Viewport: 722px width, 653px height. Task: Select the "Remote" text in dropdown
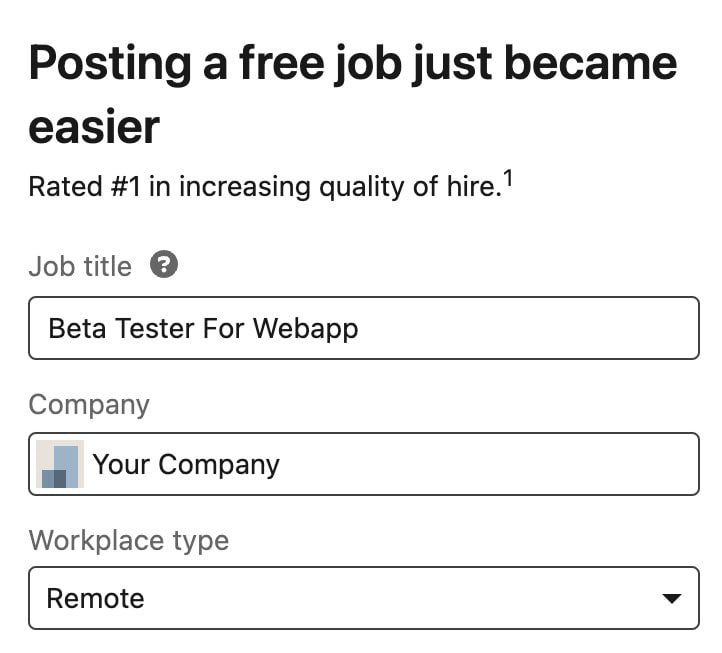pos(95,598)
